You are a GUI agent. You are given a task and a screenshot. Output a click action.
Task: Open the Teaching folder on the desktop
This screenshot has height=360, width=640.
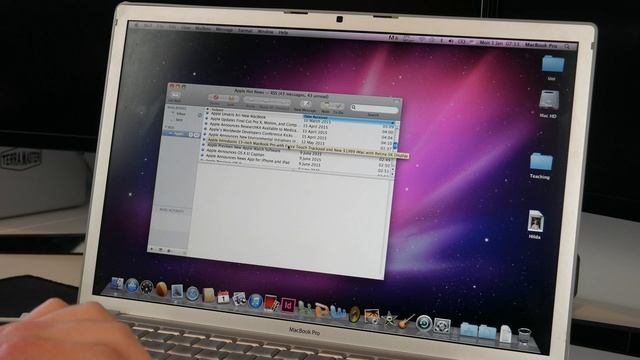[x=541, y=162]
